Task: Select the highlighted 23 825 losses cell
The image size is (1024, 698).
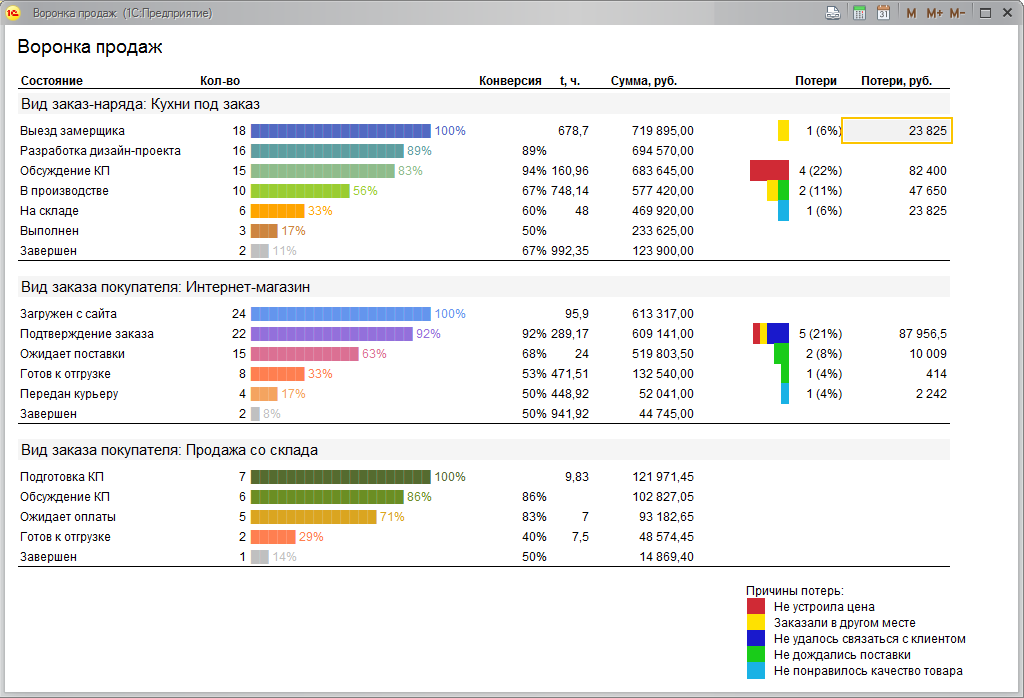Action: tap(897, 131)
